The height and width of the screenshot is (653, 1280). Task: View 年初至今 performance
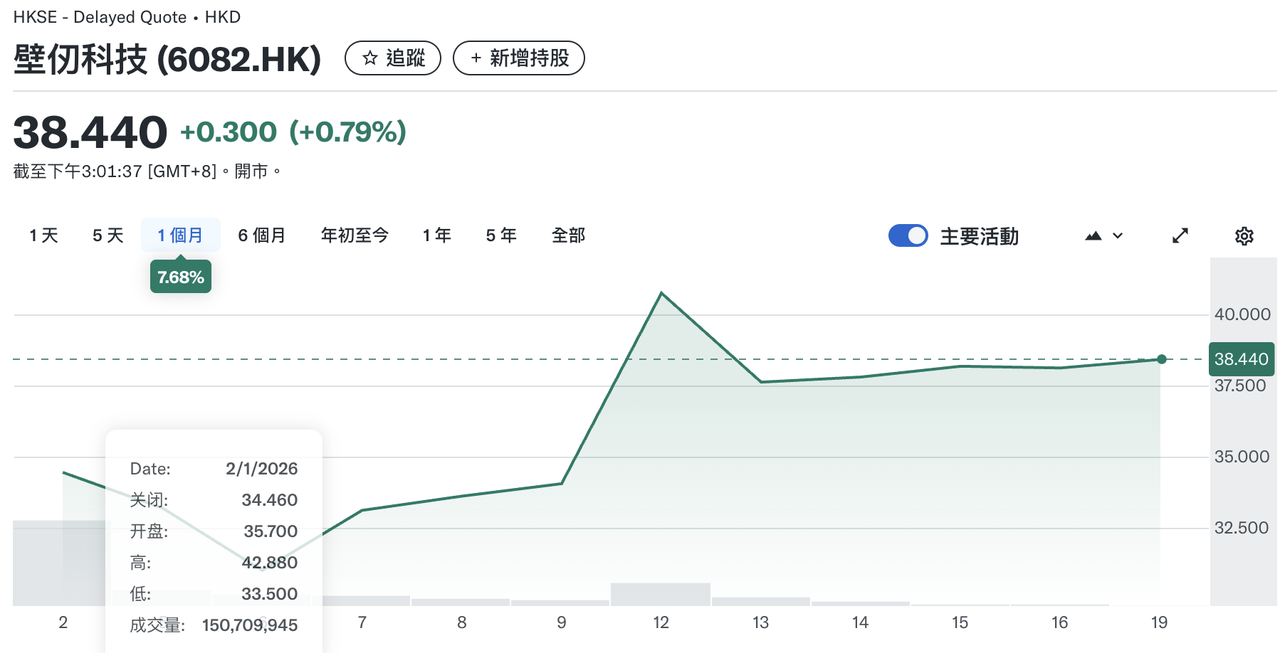click(x=354, y=235)
